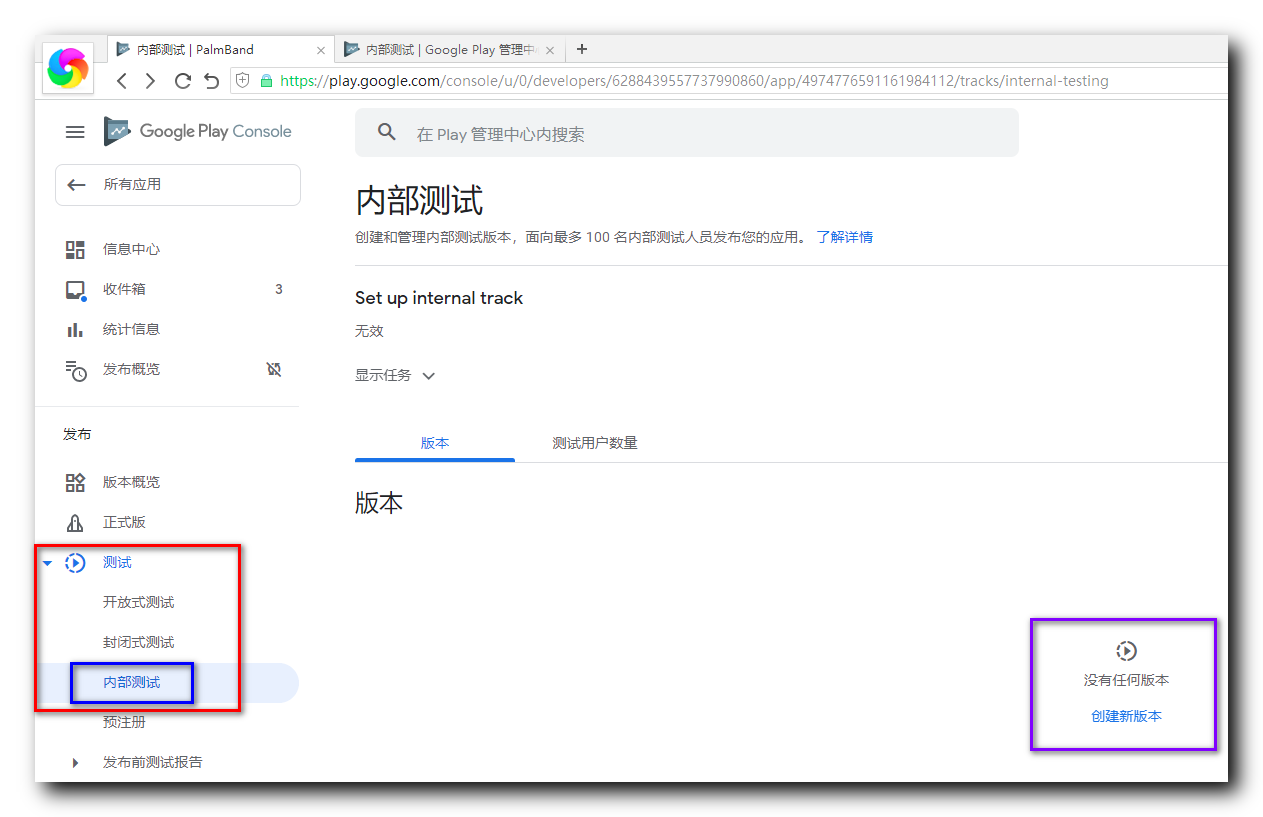Viewport: 1263px width, 817px height.
Task: Open 封闭式测试 in sidebar
Action: (139, 642)
